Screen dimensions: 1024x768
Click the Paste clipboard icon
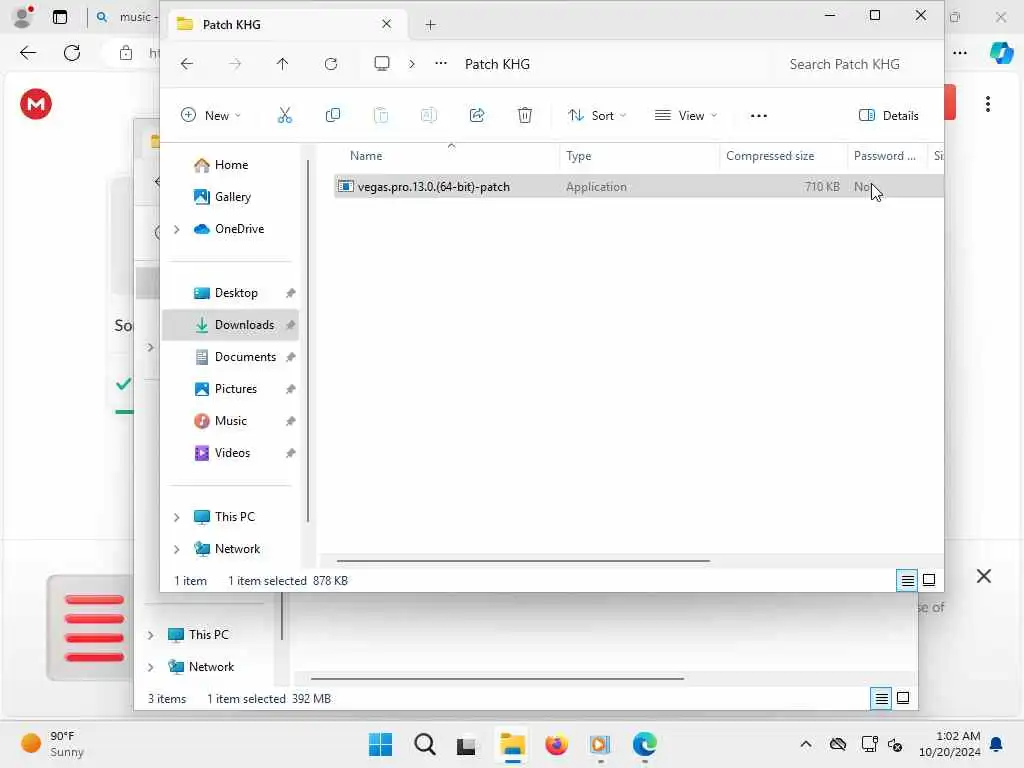[381, 116]
